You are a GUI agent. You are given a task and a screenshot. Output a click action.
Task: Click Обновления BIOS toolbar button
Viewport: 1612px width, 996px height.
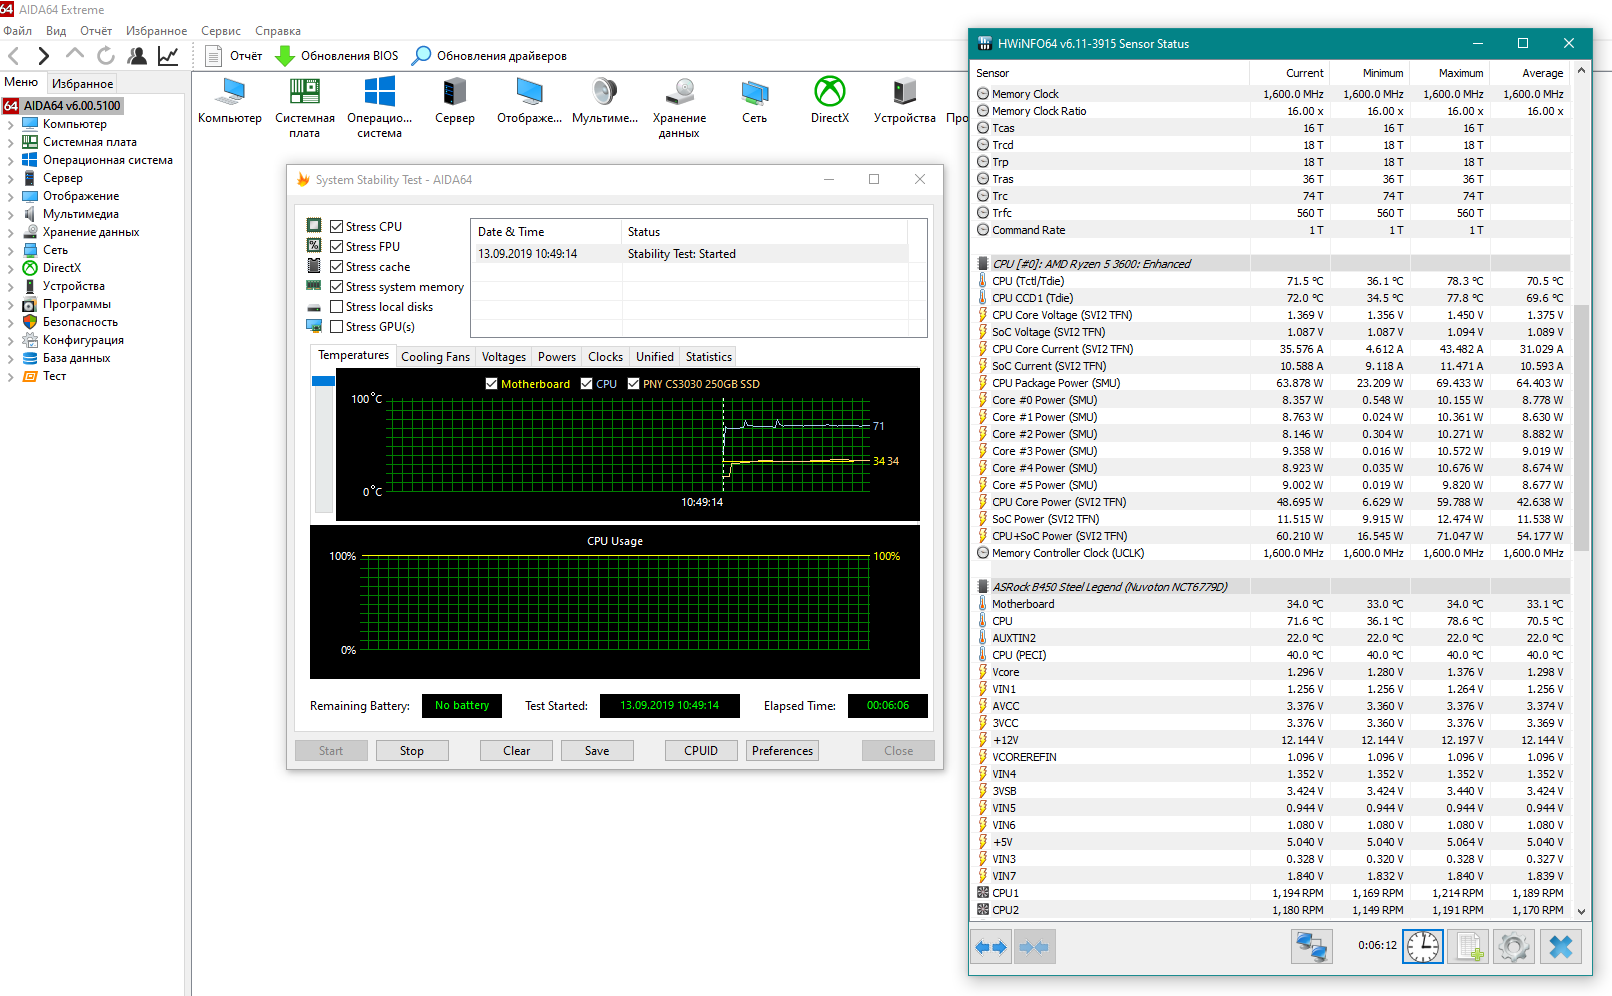click(337, 56)
